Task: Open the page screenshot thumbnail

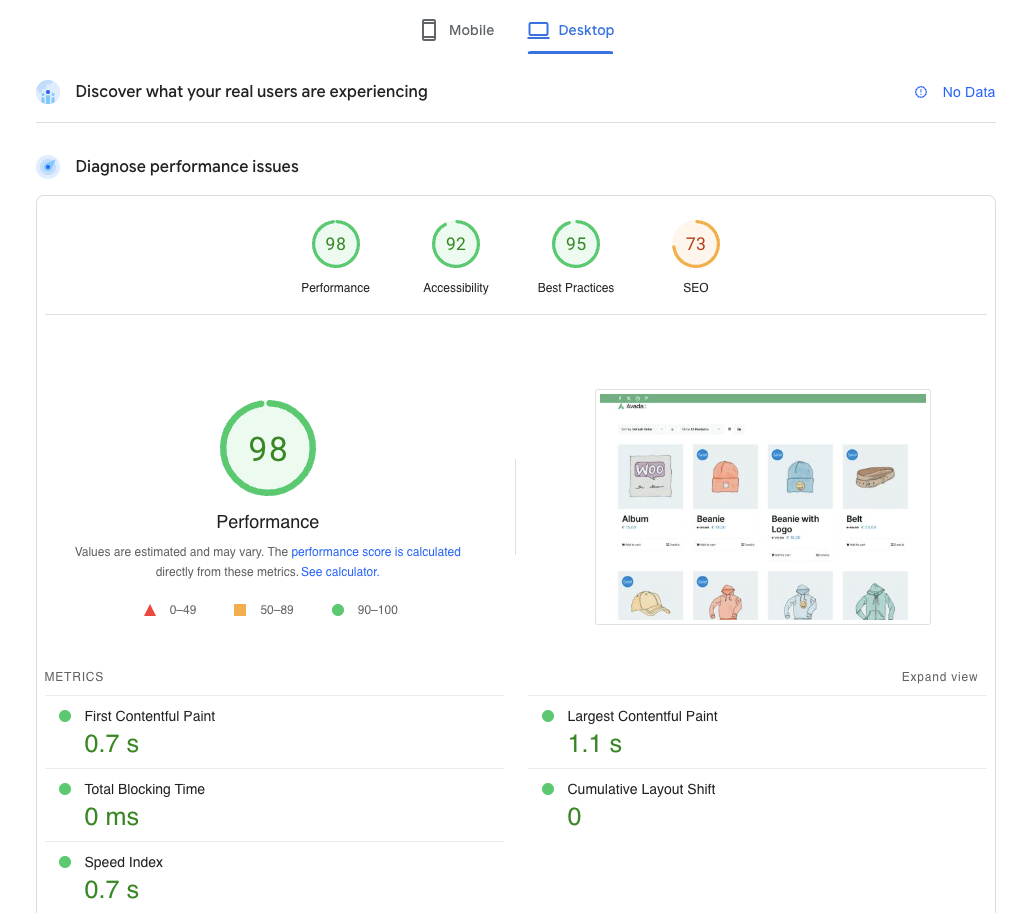Action: tap(763, 507)
